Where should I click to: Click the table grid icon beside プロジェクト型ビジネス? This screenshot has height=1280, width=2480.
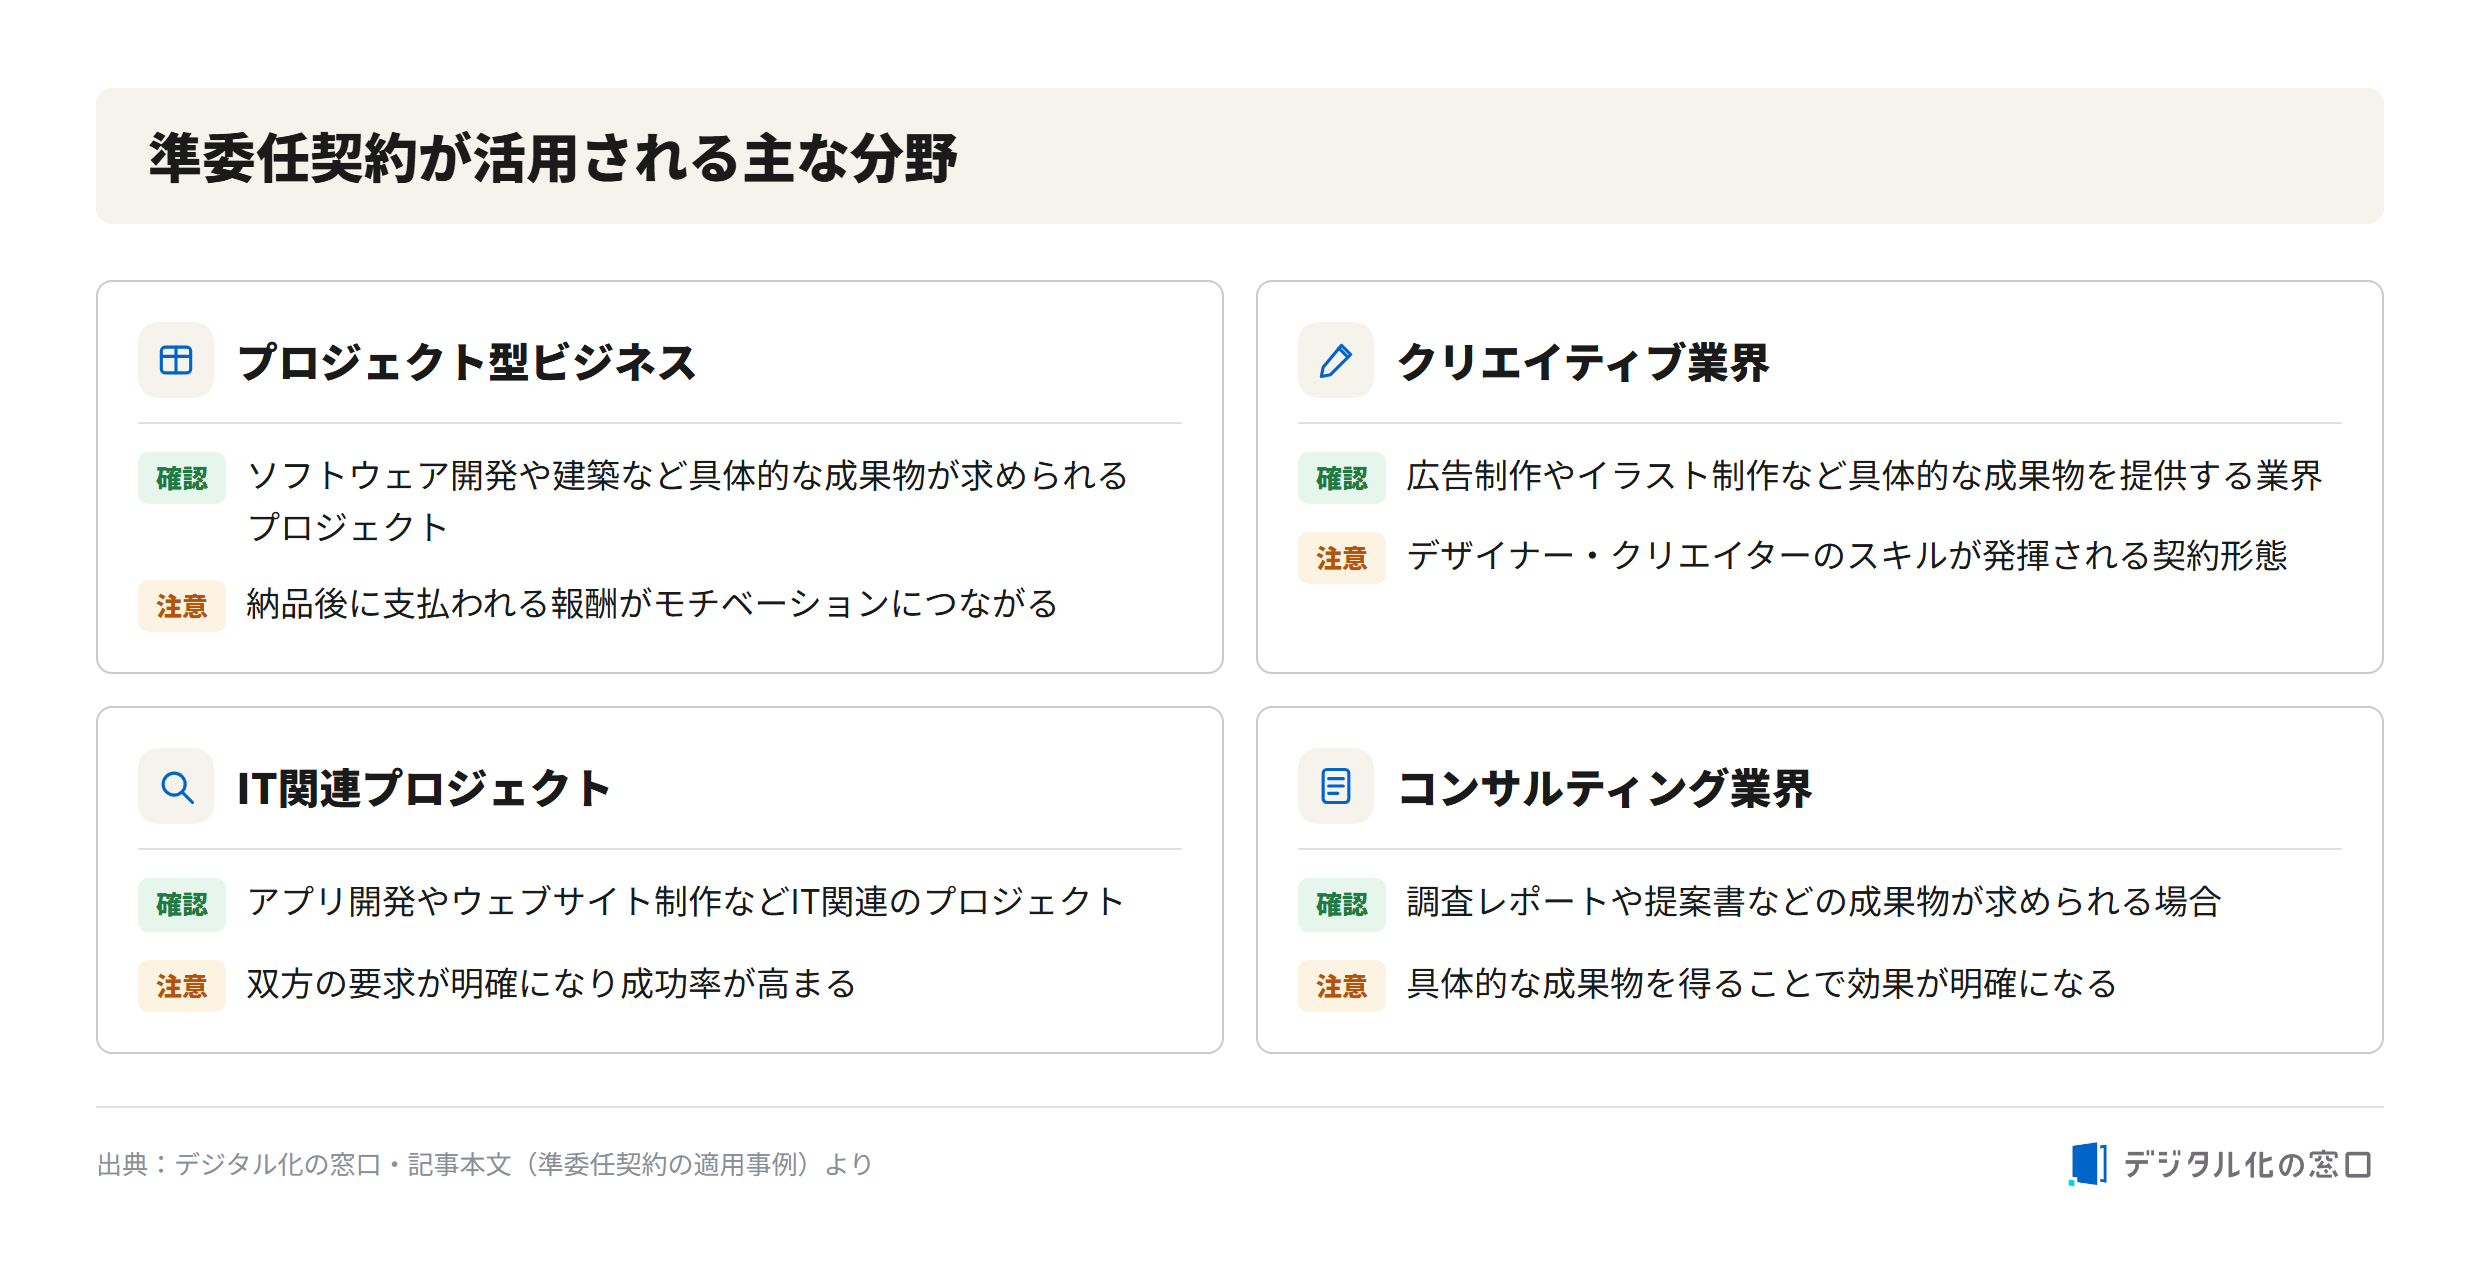click(176, 360)
